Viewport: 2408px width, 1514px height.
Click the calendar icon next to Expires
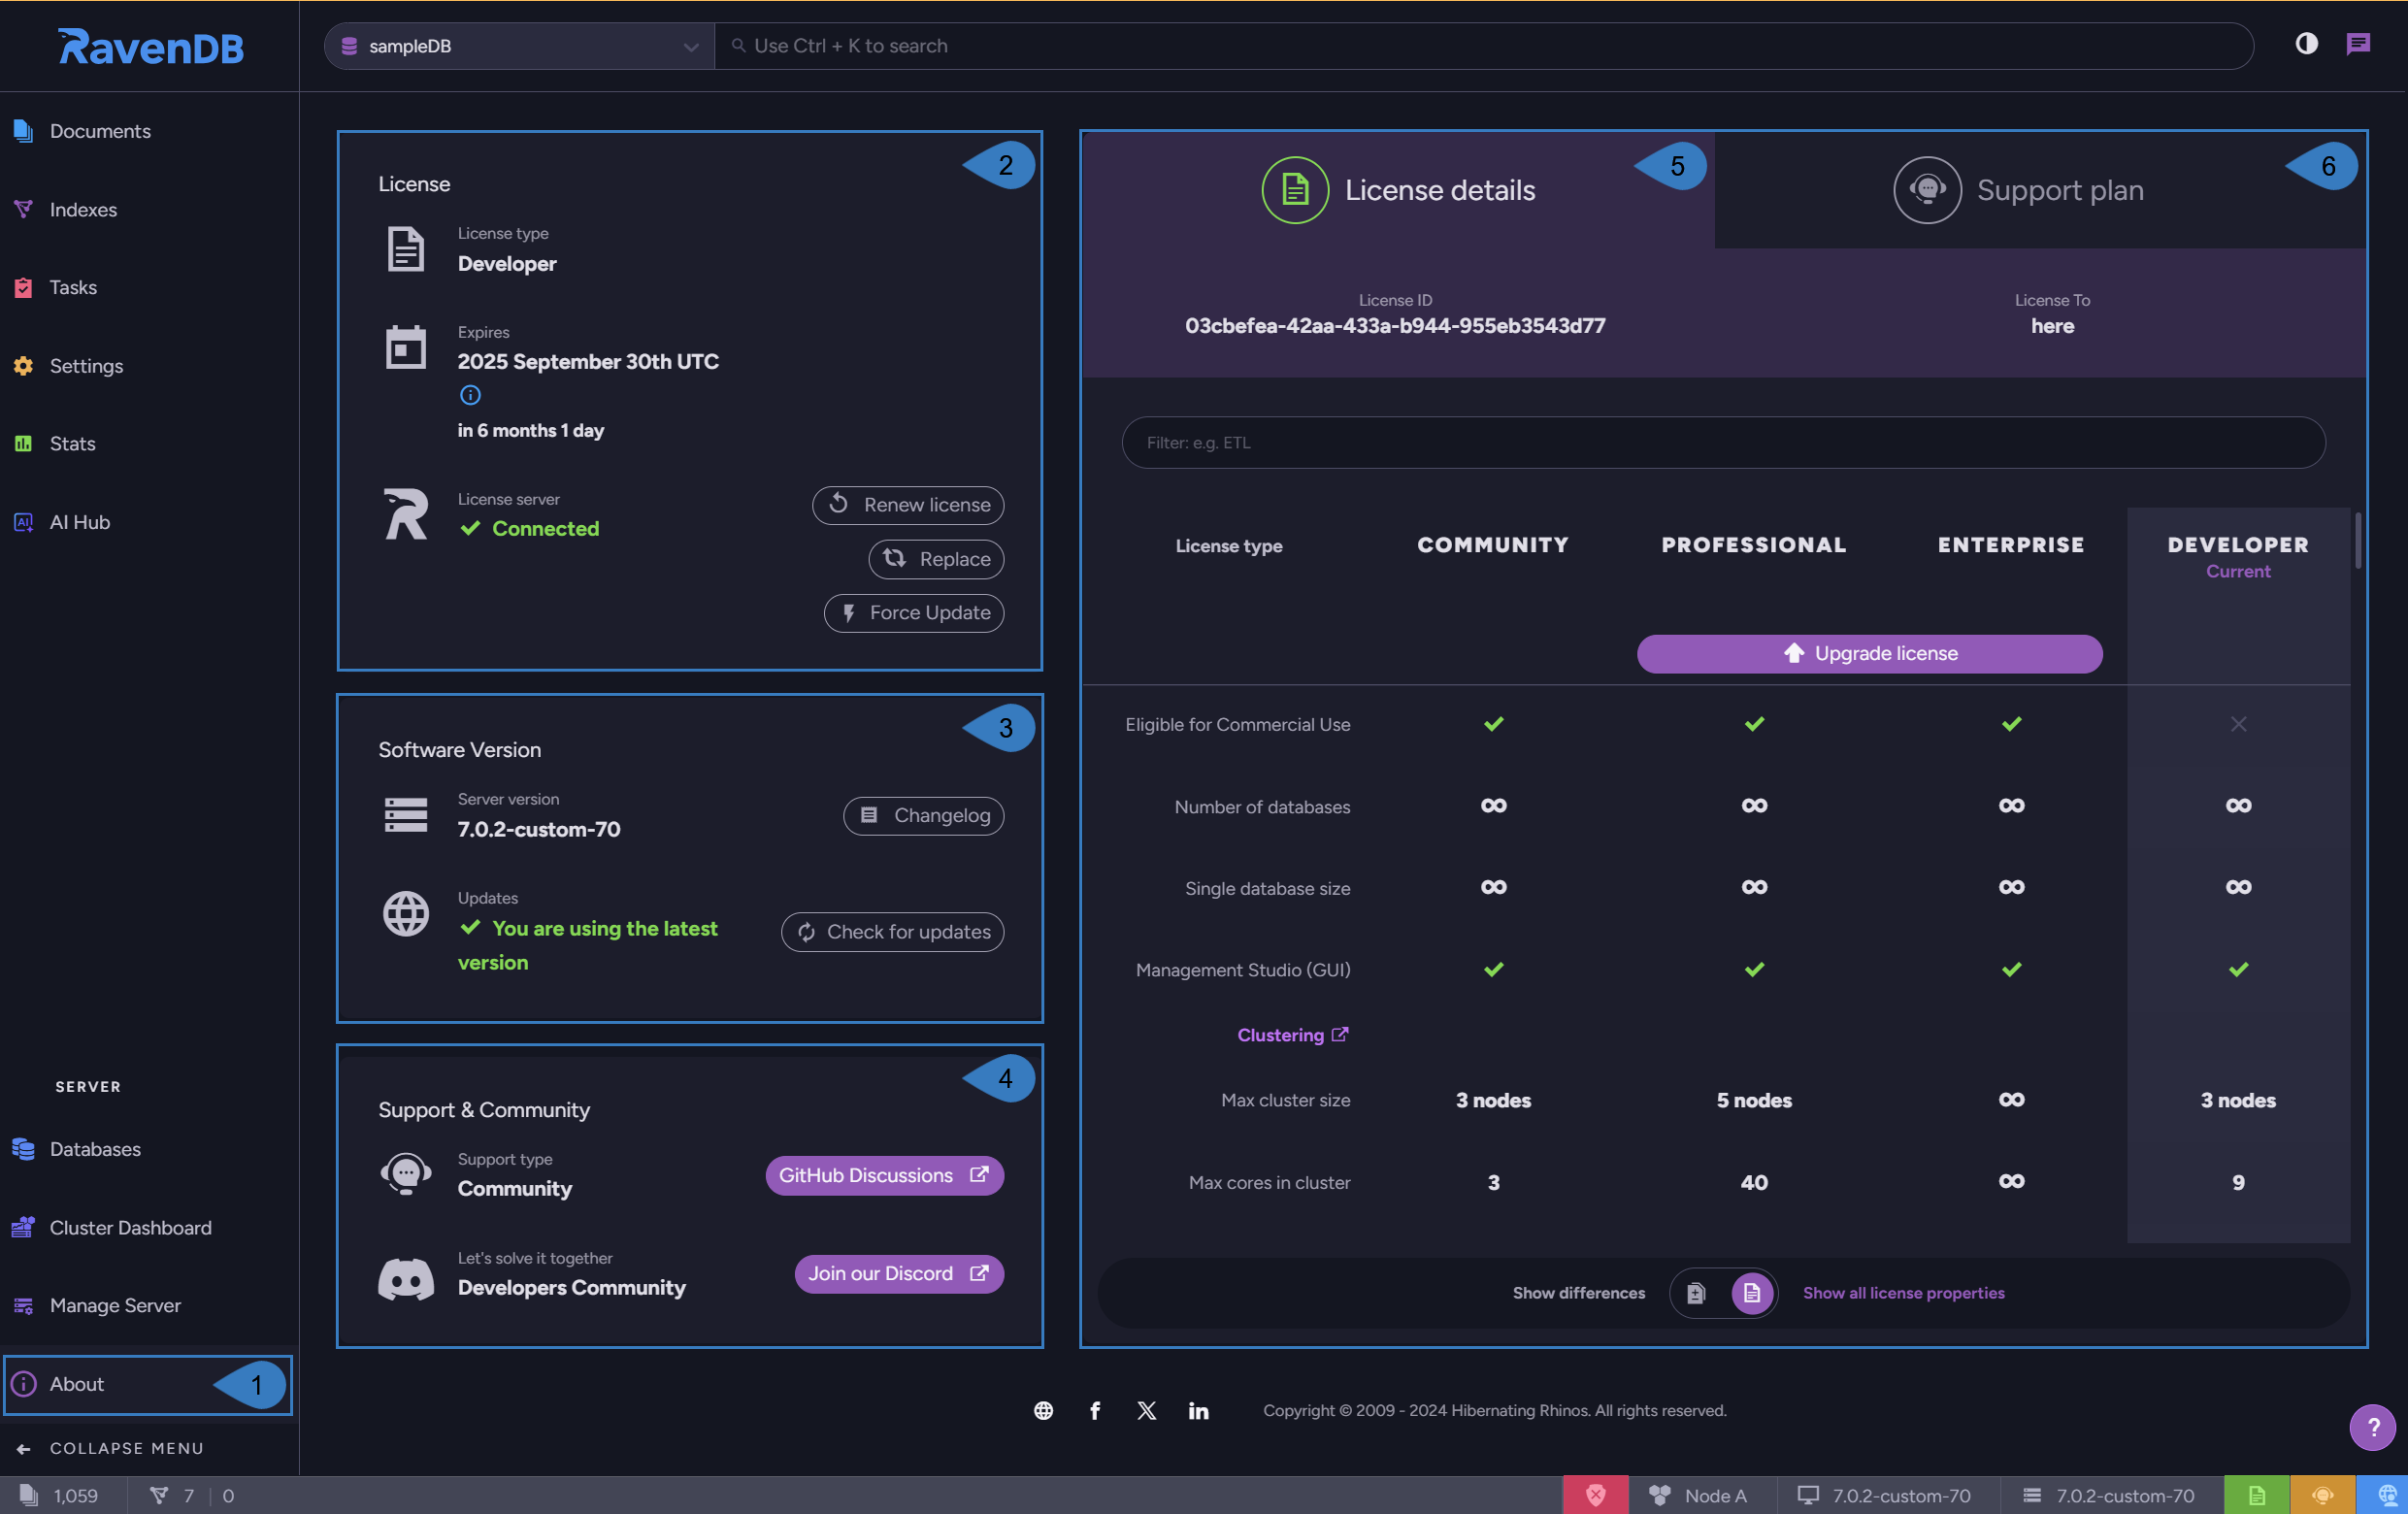(x=405, y=346)
